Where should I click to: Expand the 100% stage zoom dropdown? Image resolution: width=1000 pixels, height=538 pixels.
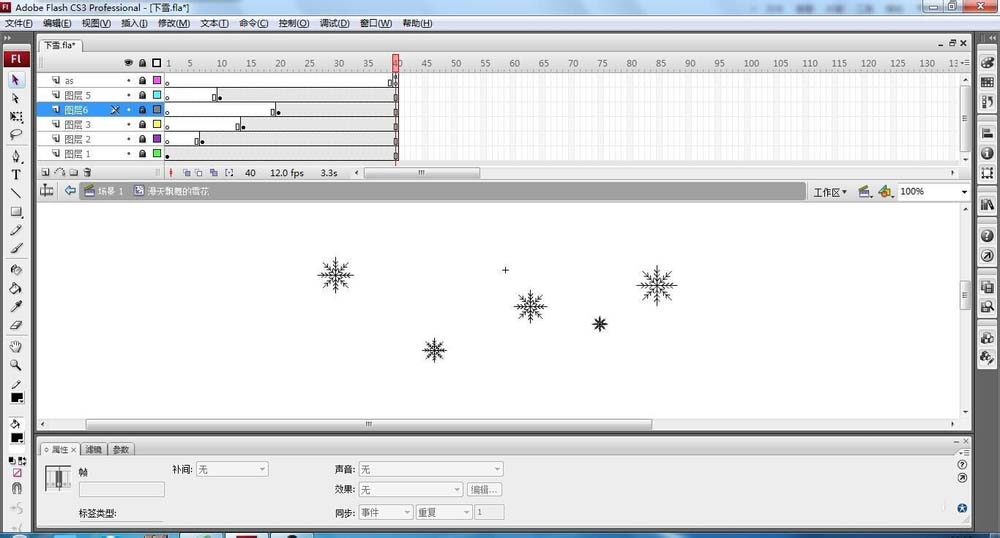coord(964,192)
